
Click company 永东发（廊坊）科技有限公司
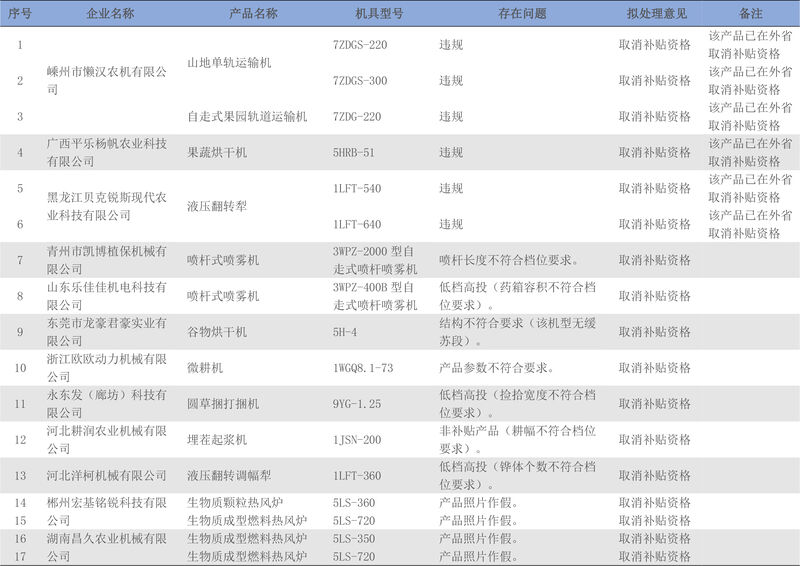107,404
